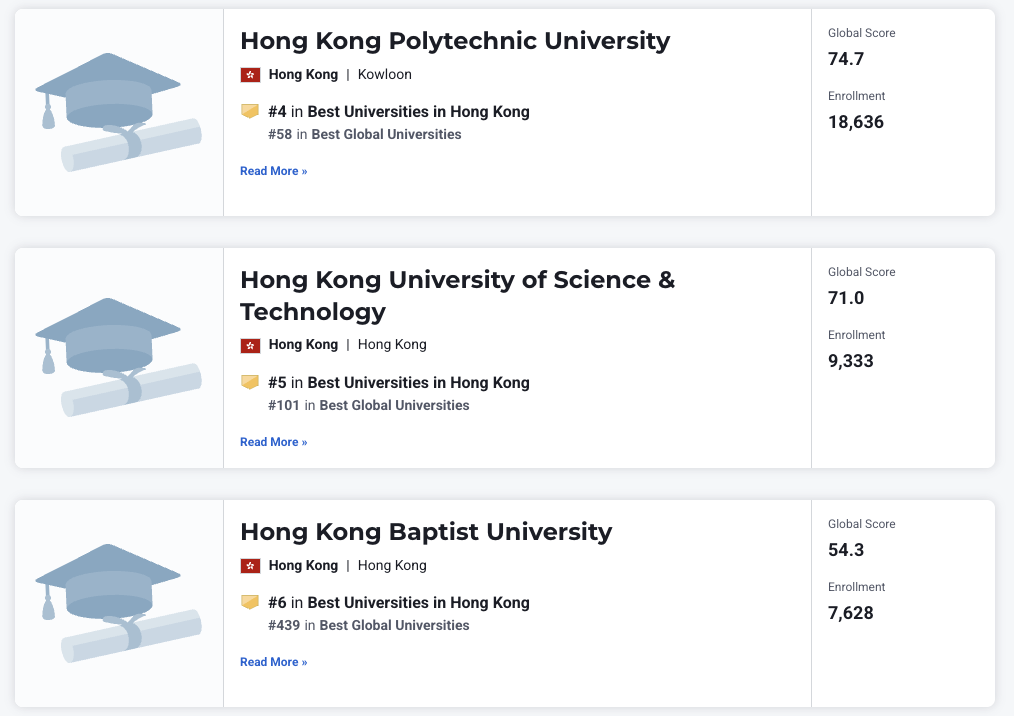Open Hong Kong Polytechnic University title

(455, 41)
